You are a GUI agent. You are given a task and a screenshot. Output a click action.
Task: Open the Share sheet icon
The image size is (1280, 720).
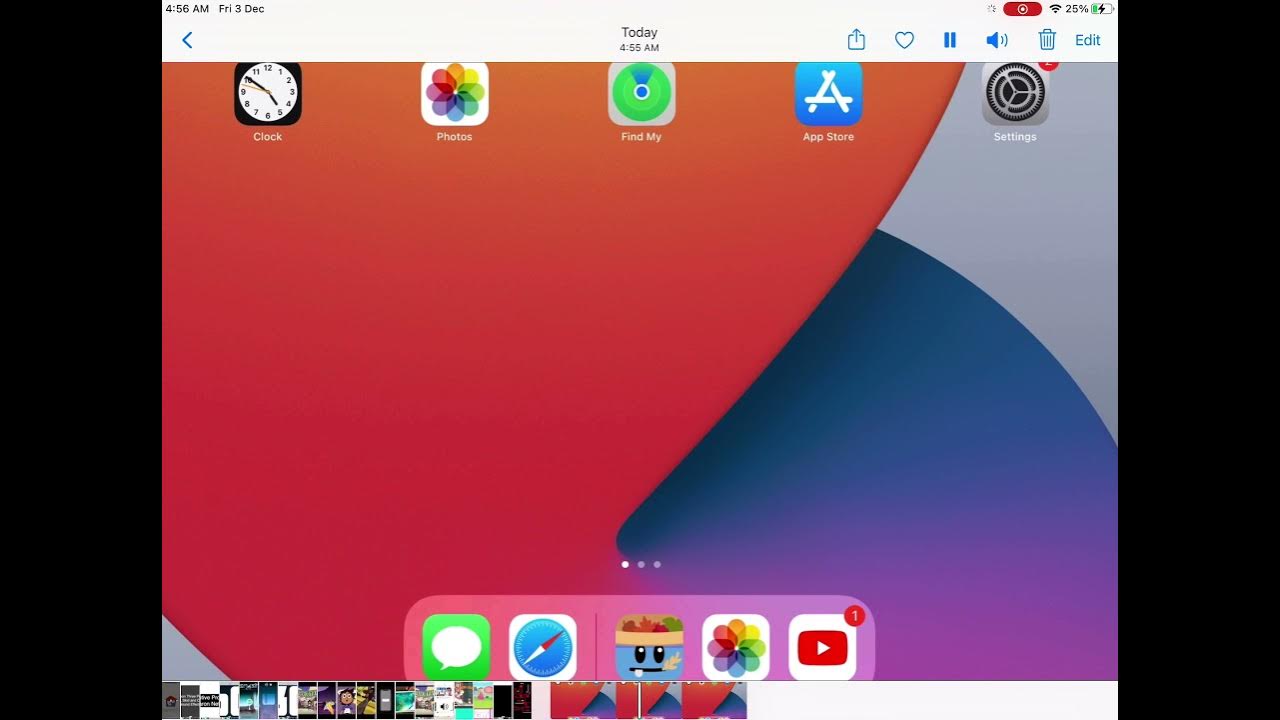(856, 40)
